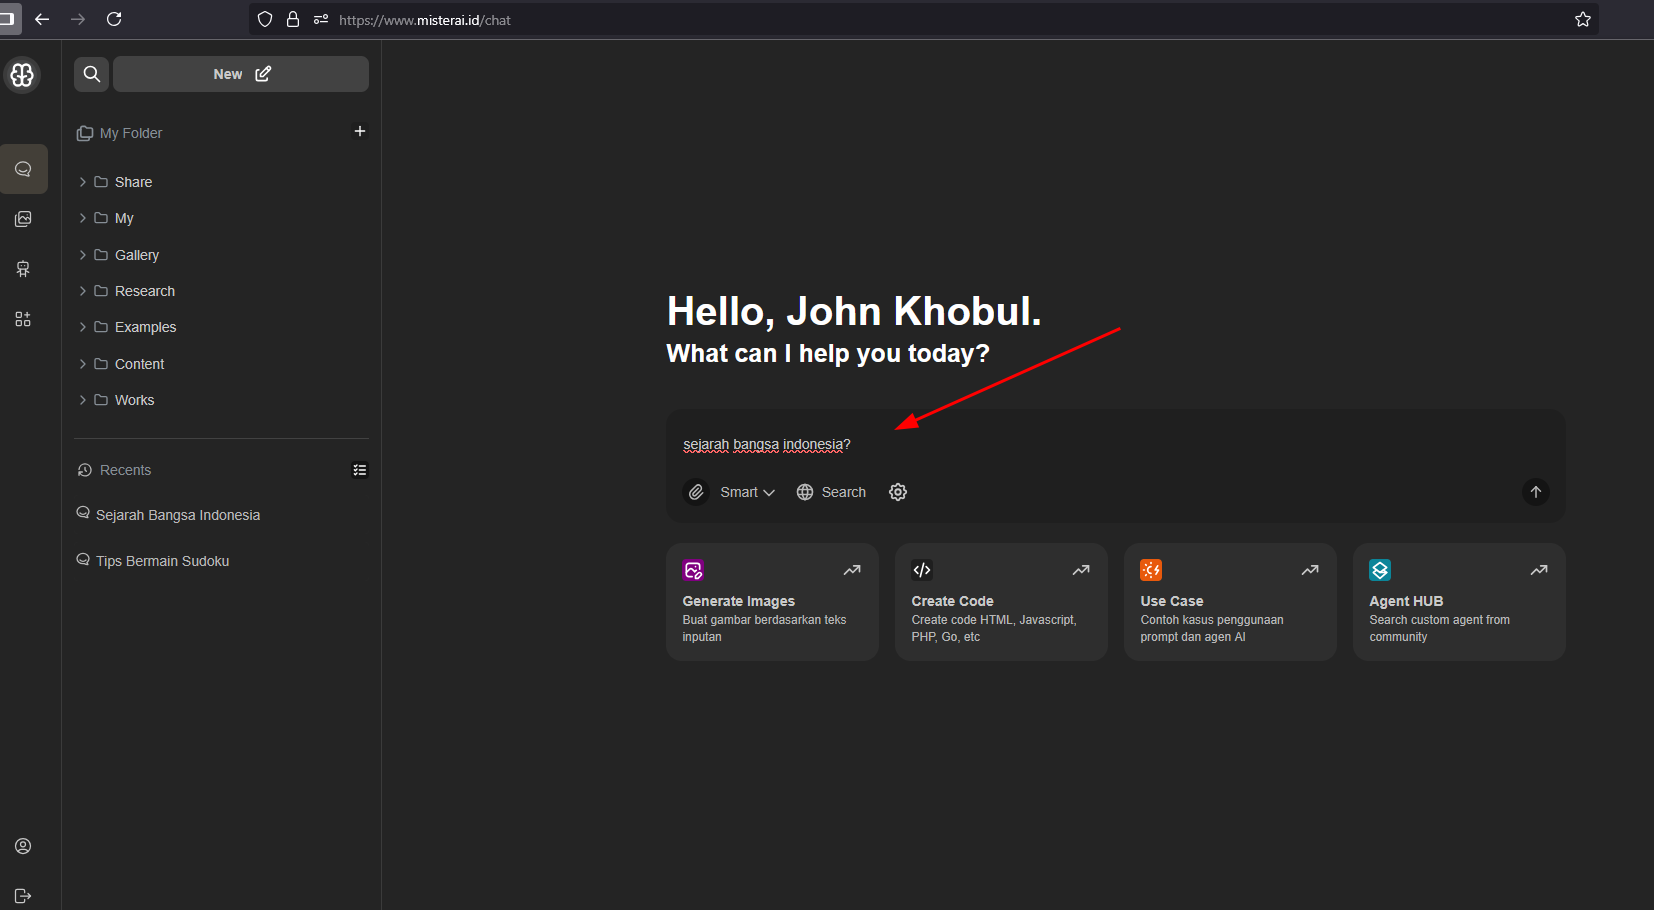1654x910 pixels.
Task: Open the Gallery folder
Action: [x=136, y=255]
